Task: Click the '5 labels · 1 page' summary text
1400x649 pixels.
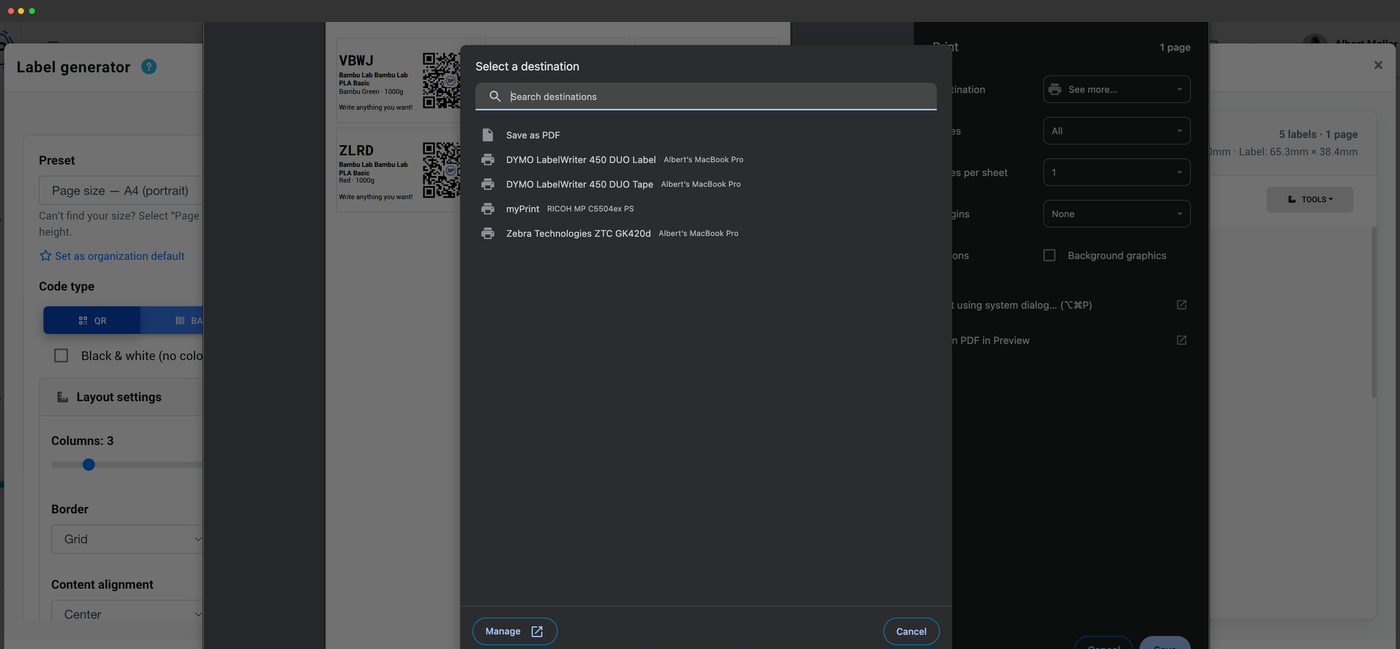Action: pyautogui.click(x=1318, y=134)
